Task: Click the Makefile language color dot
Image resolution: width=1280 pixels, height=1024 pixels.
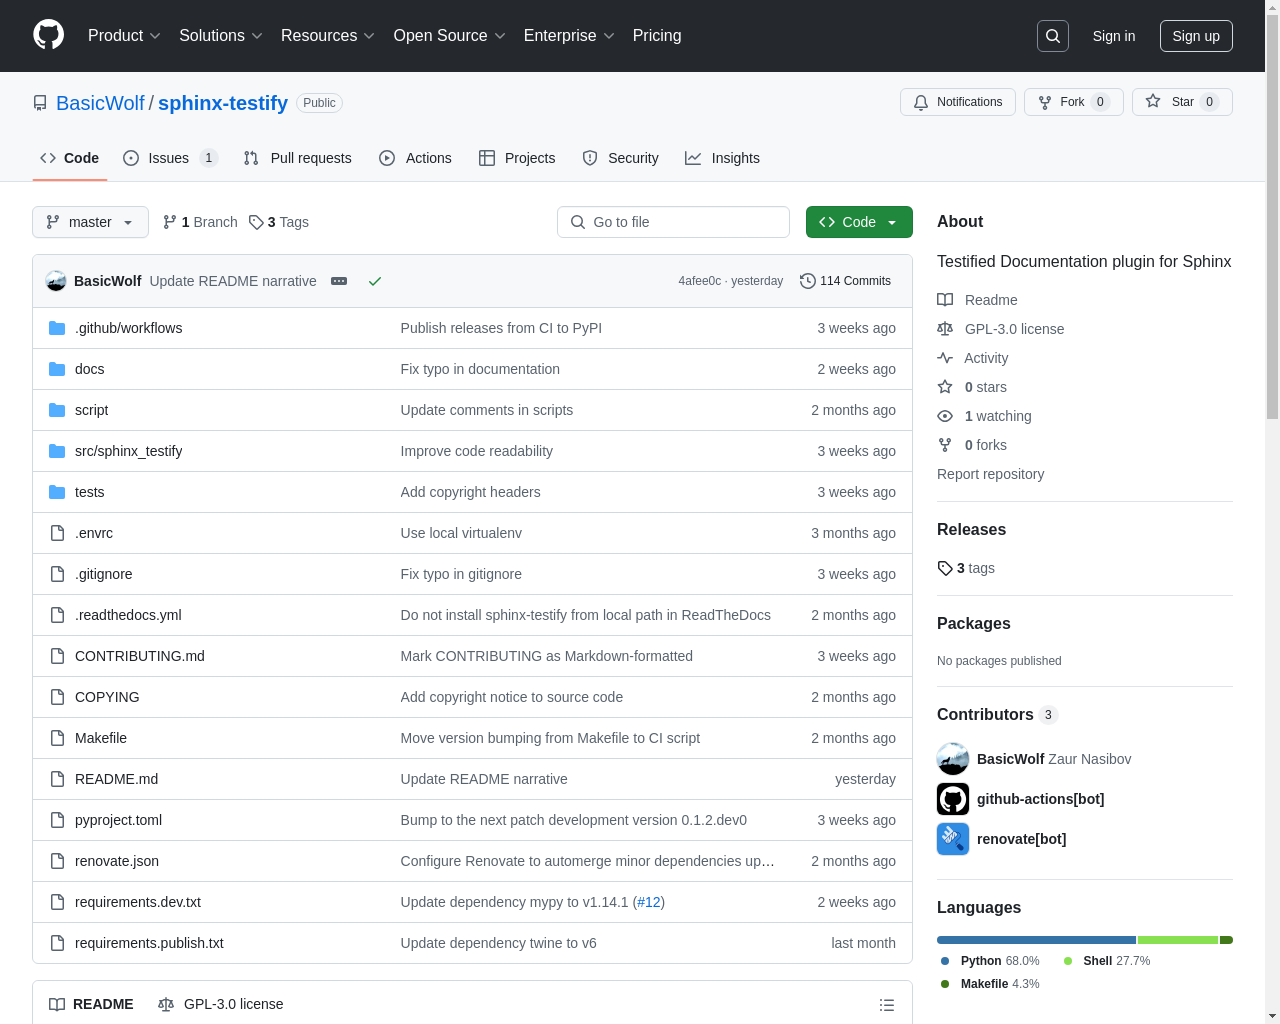Action: pos(945,984)
